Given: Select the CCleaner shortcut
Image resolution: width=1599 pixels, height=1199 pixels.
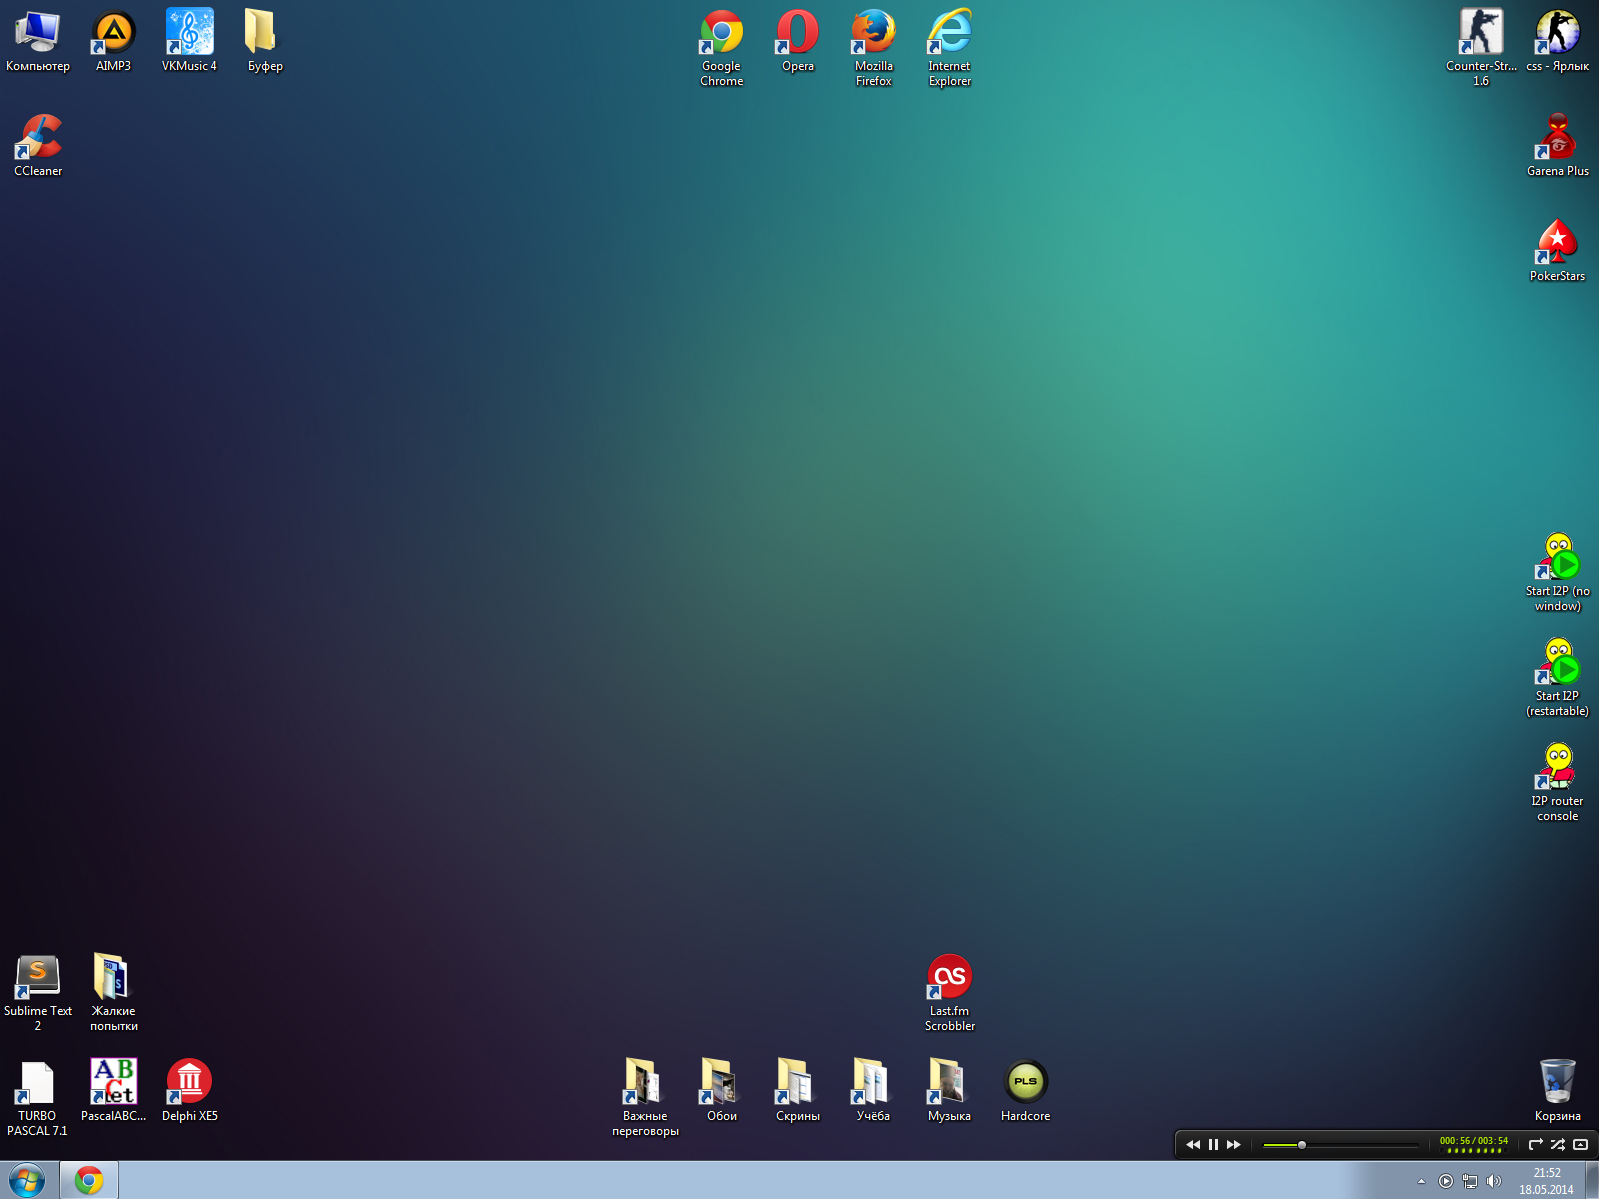Looking at the screenshot, I should (x=38, y=145).
